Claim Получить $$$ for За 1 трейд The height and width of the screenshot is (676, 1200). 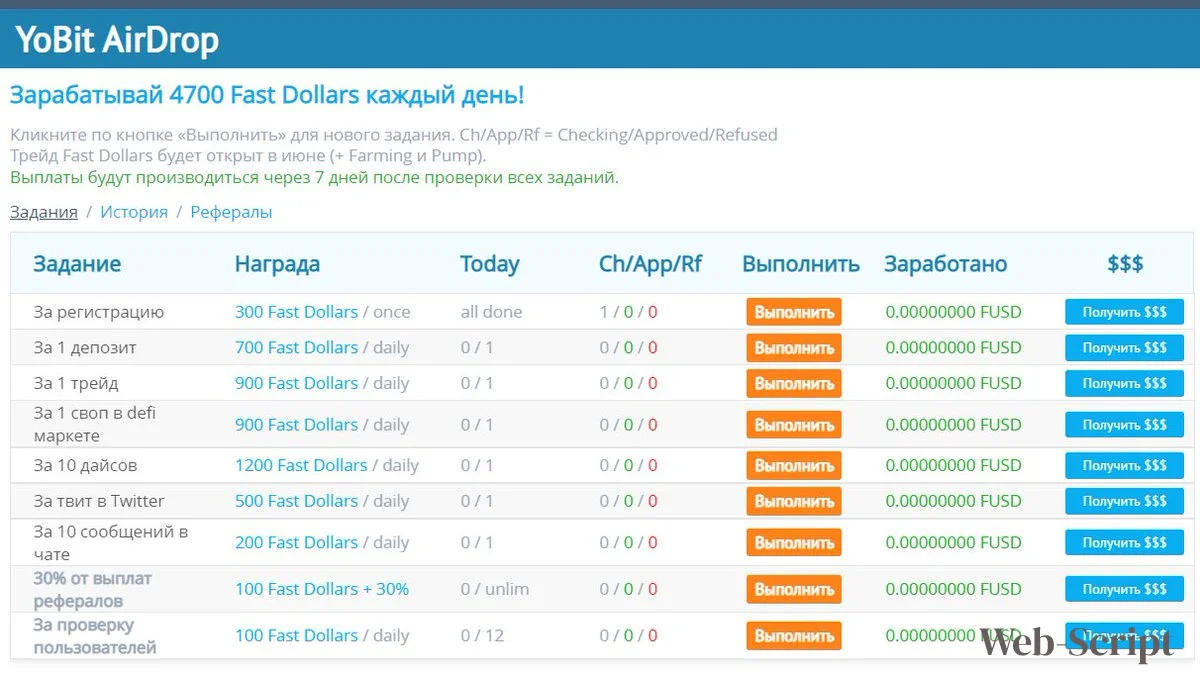tap(1124, 383)
